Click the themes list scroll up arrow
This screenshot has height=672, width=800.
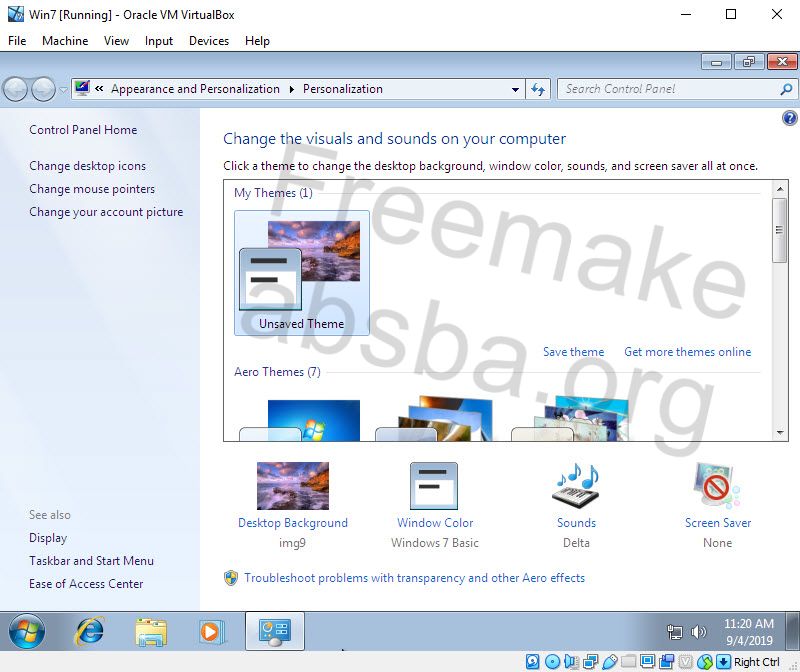pos(780,189)
